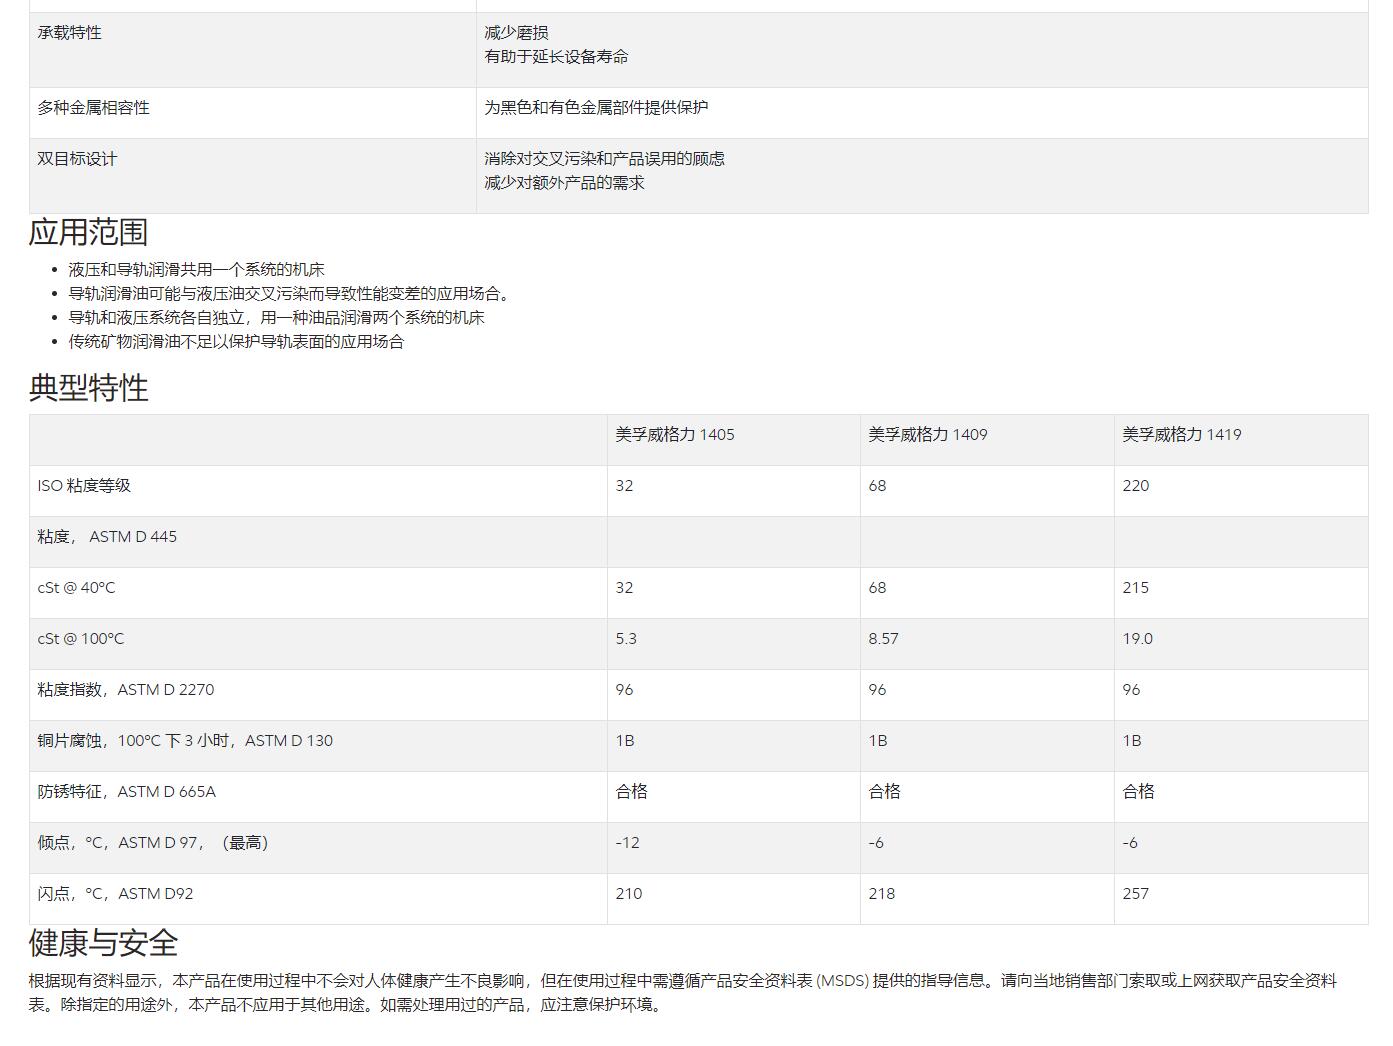The height and width of the screenshot is (1046, 1393).
Task: Click the 多种金属相容性 table cell
Action: (x=253, y=112)
